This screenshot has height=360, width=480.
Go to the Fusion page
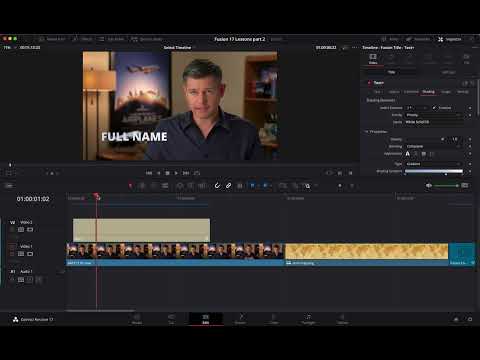coord(240,319)
